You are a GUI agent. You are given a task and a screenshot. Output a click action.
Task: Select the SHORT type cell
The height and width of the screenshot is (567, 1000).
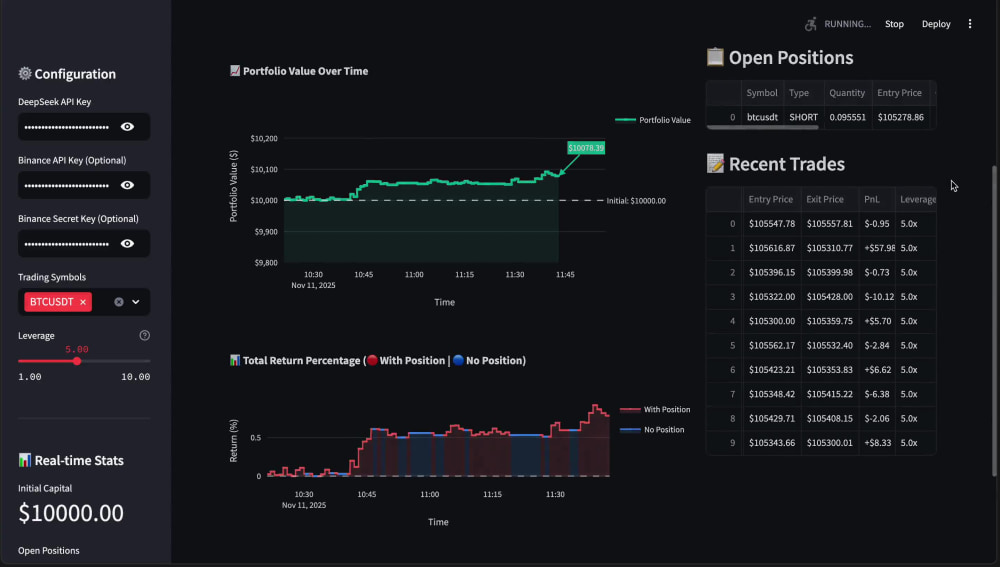804,117
